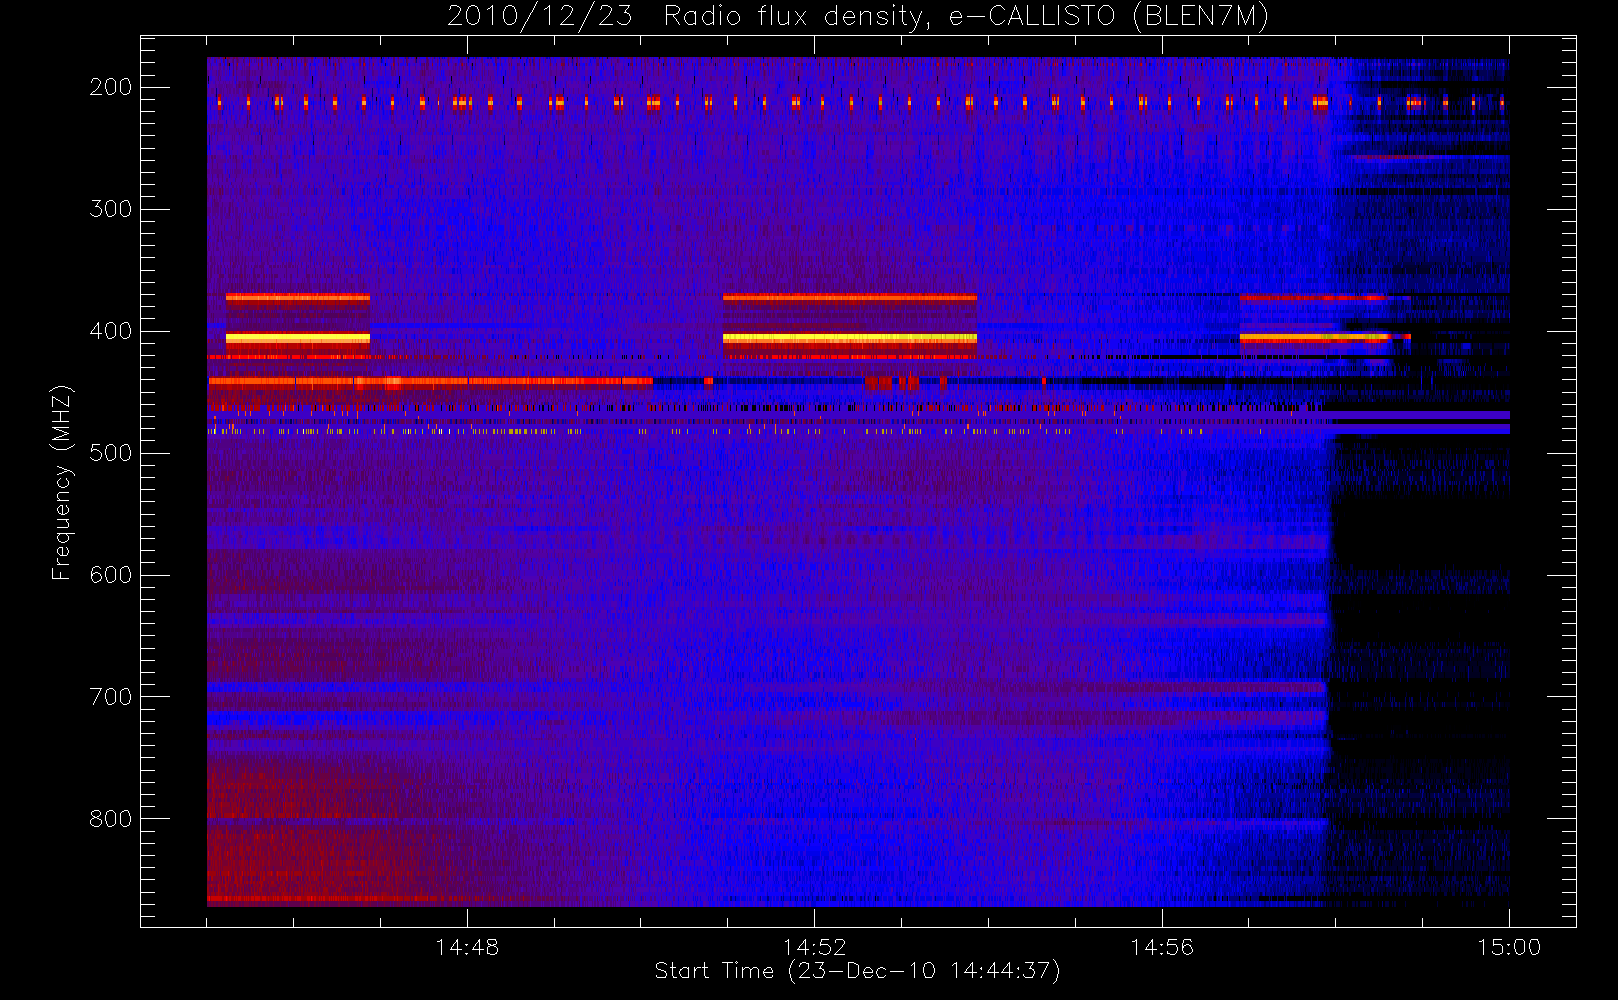The image size is (1618, 1000).
Task: Click the plot title "2010/12/23 Radio flux density, e-CALLISTO (BLEN7M)"
Action: click(x=858, y=17)
